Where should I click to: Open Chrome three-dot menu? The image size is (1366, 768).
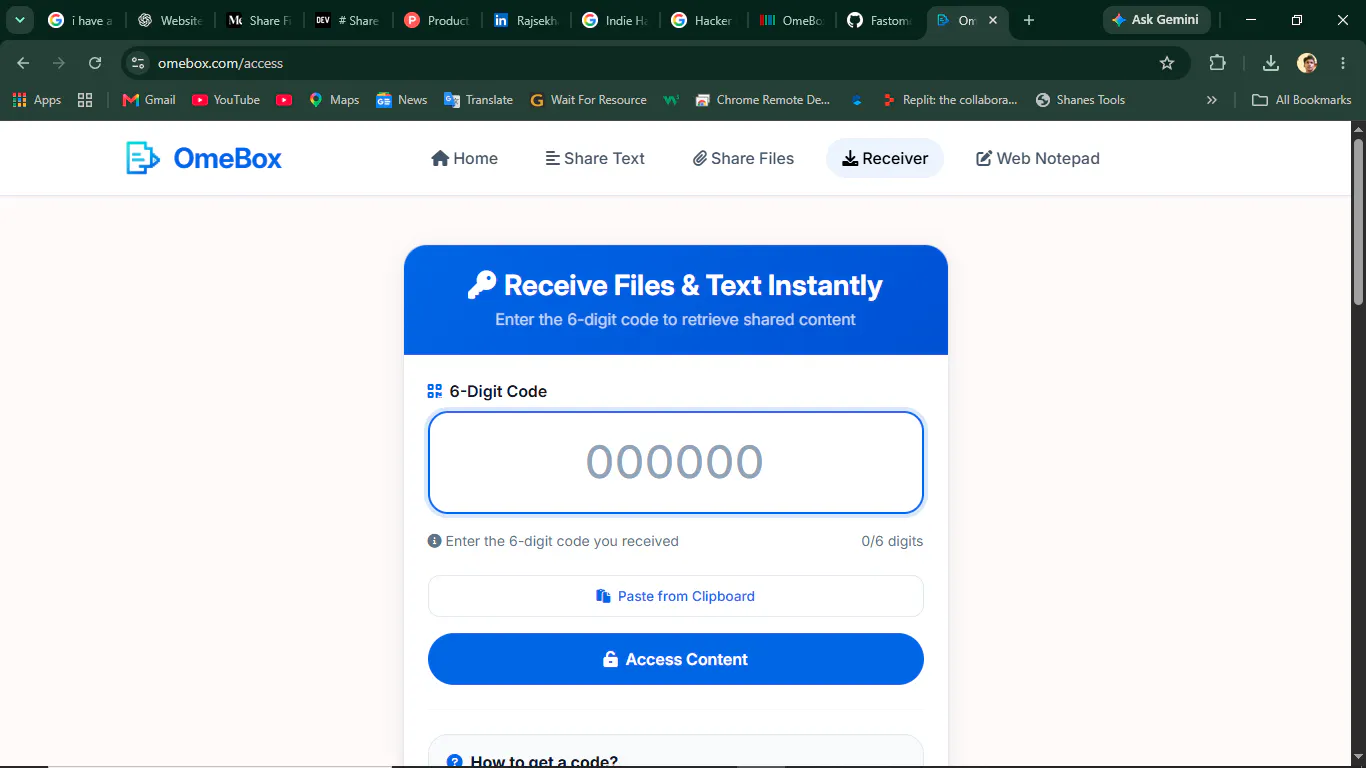point(1343,63)
